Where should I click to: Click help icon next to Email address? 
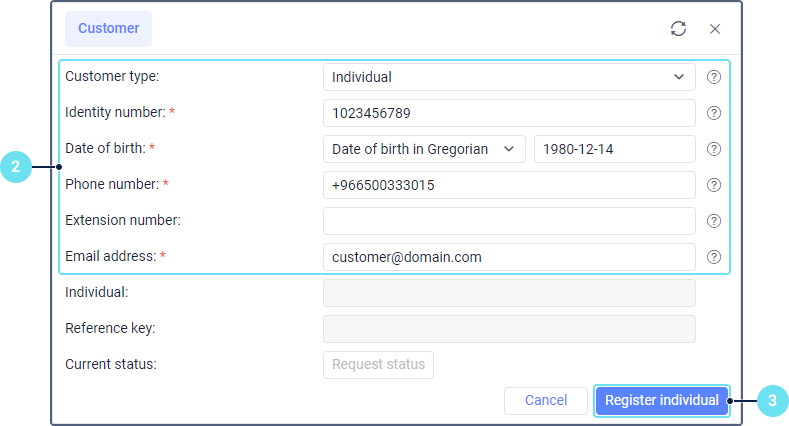coord(714,257)
